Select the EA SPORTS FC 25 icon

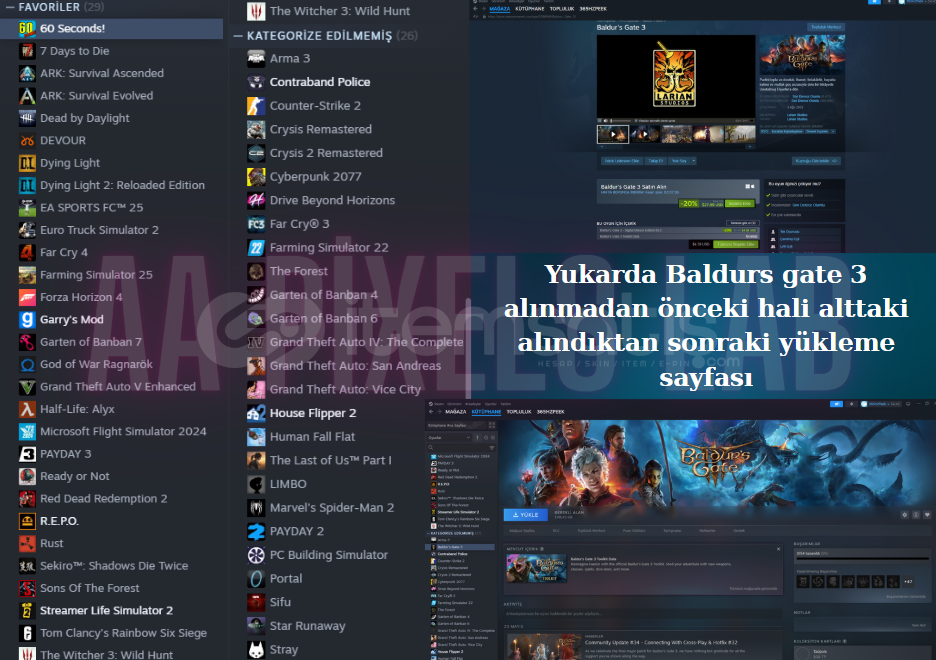point(27,207)
